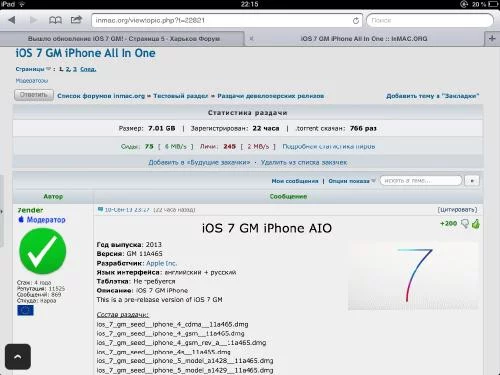Viewport: 500px width, 375px height.
Task: Open the Apple Inc. developer link
Action: 161,263
